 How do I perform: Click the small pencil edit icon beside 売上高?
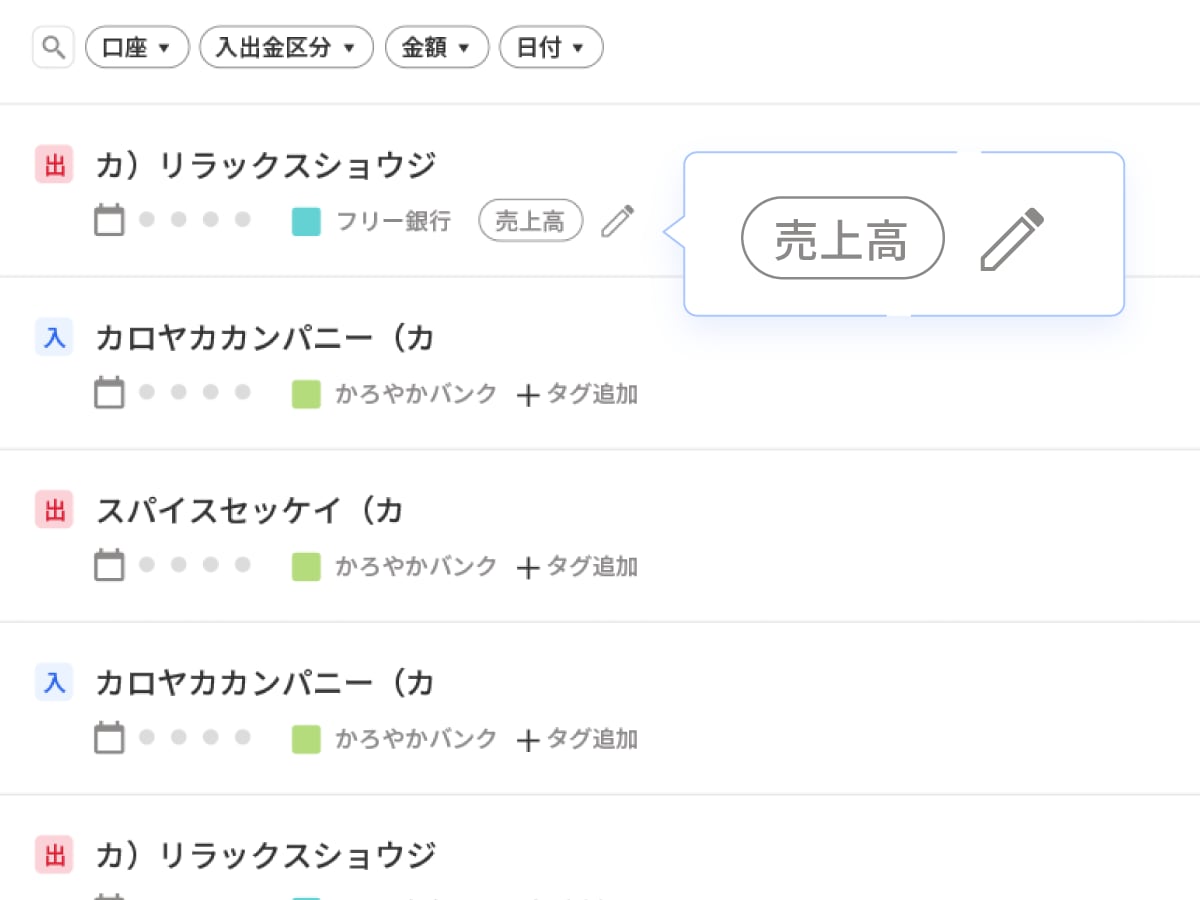click(x=617, y=221)
